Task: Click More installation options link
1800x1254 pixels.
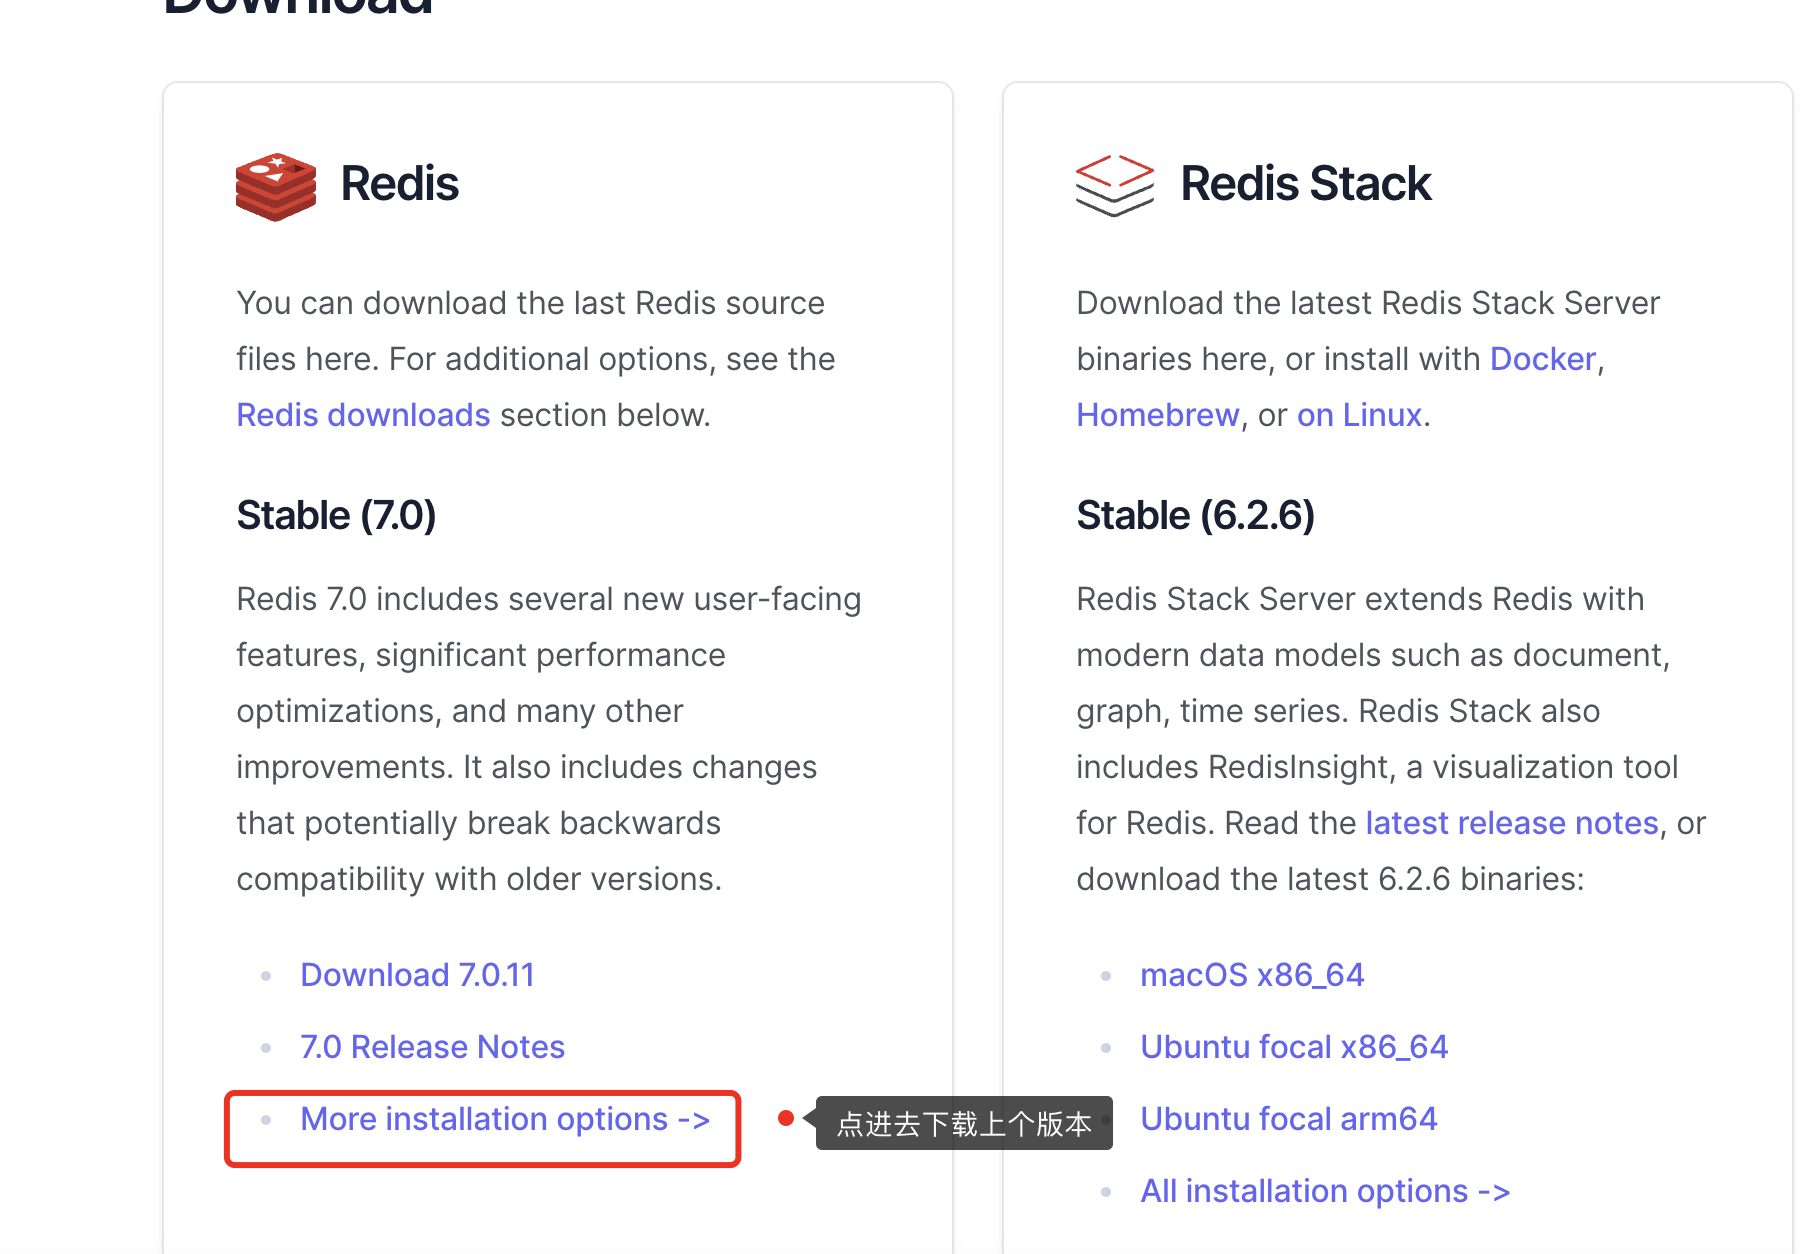Action: click(506, 1119)
